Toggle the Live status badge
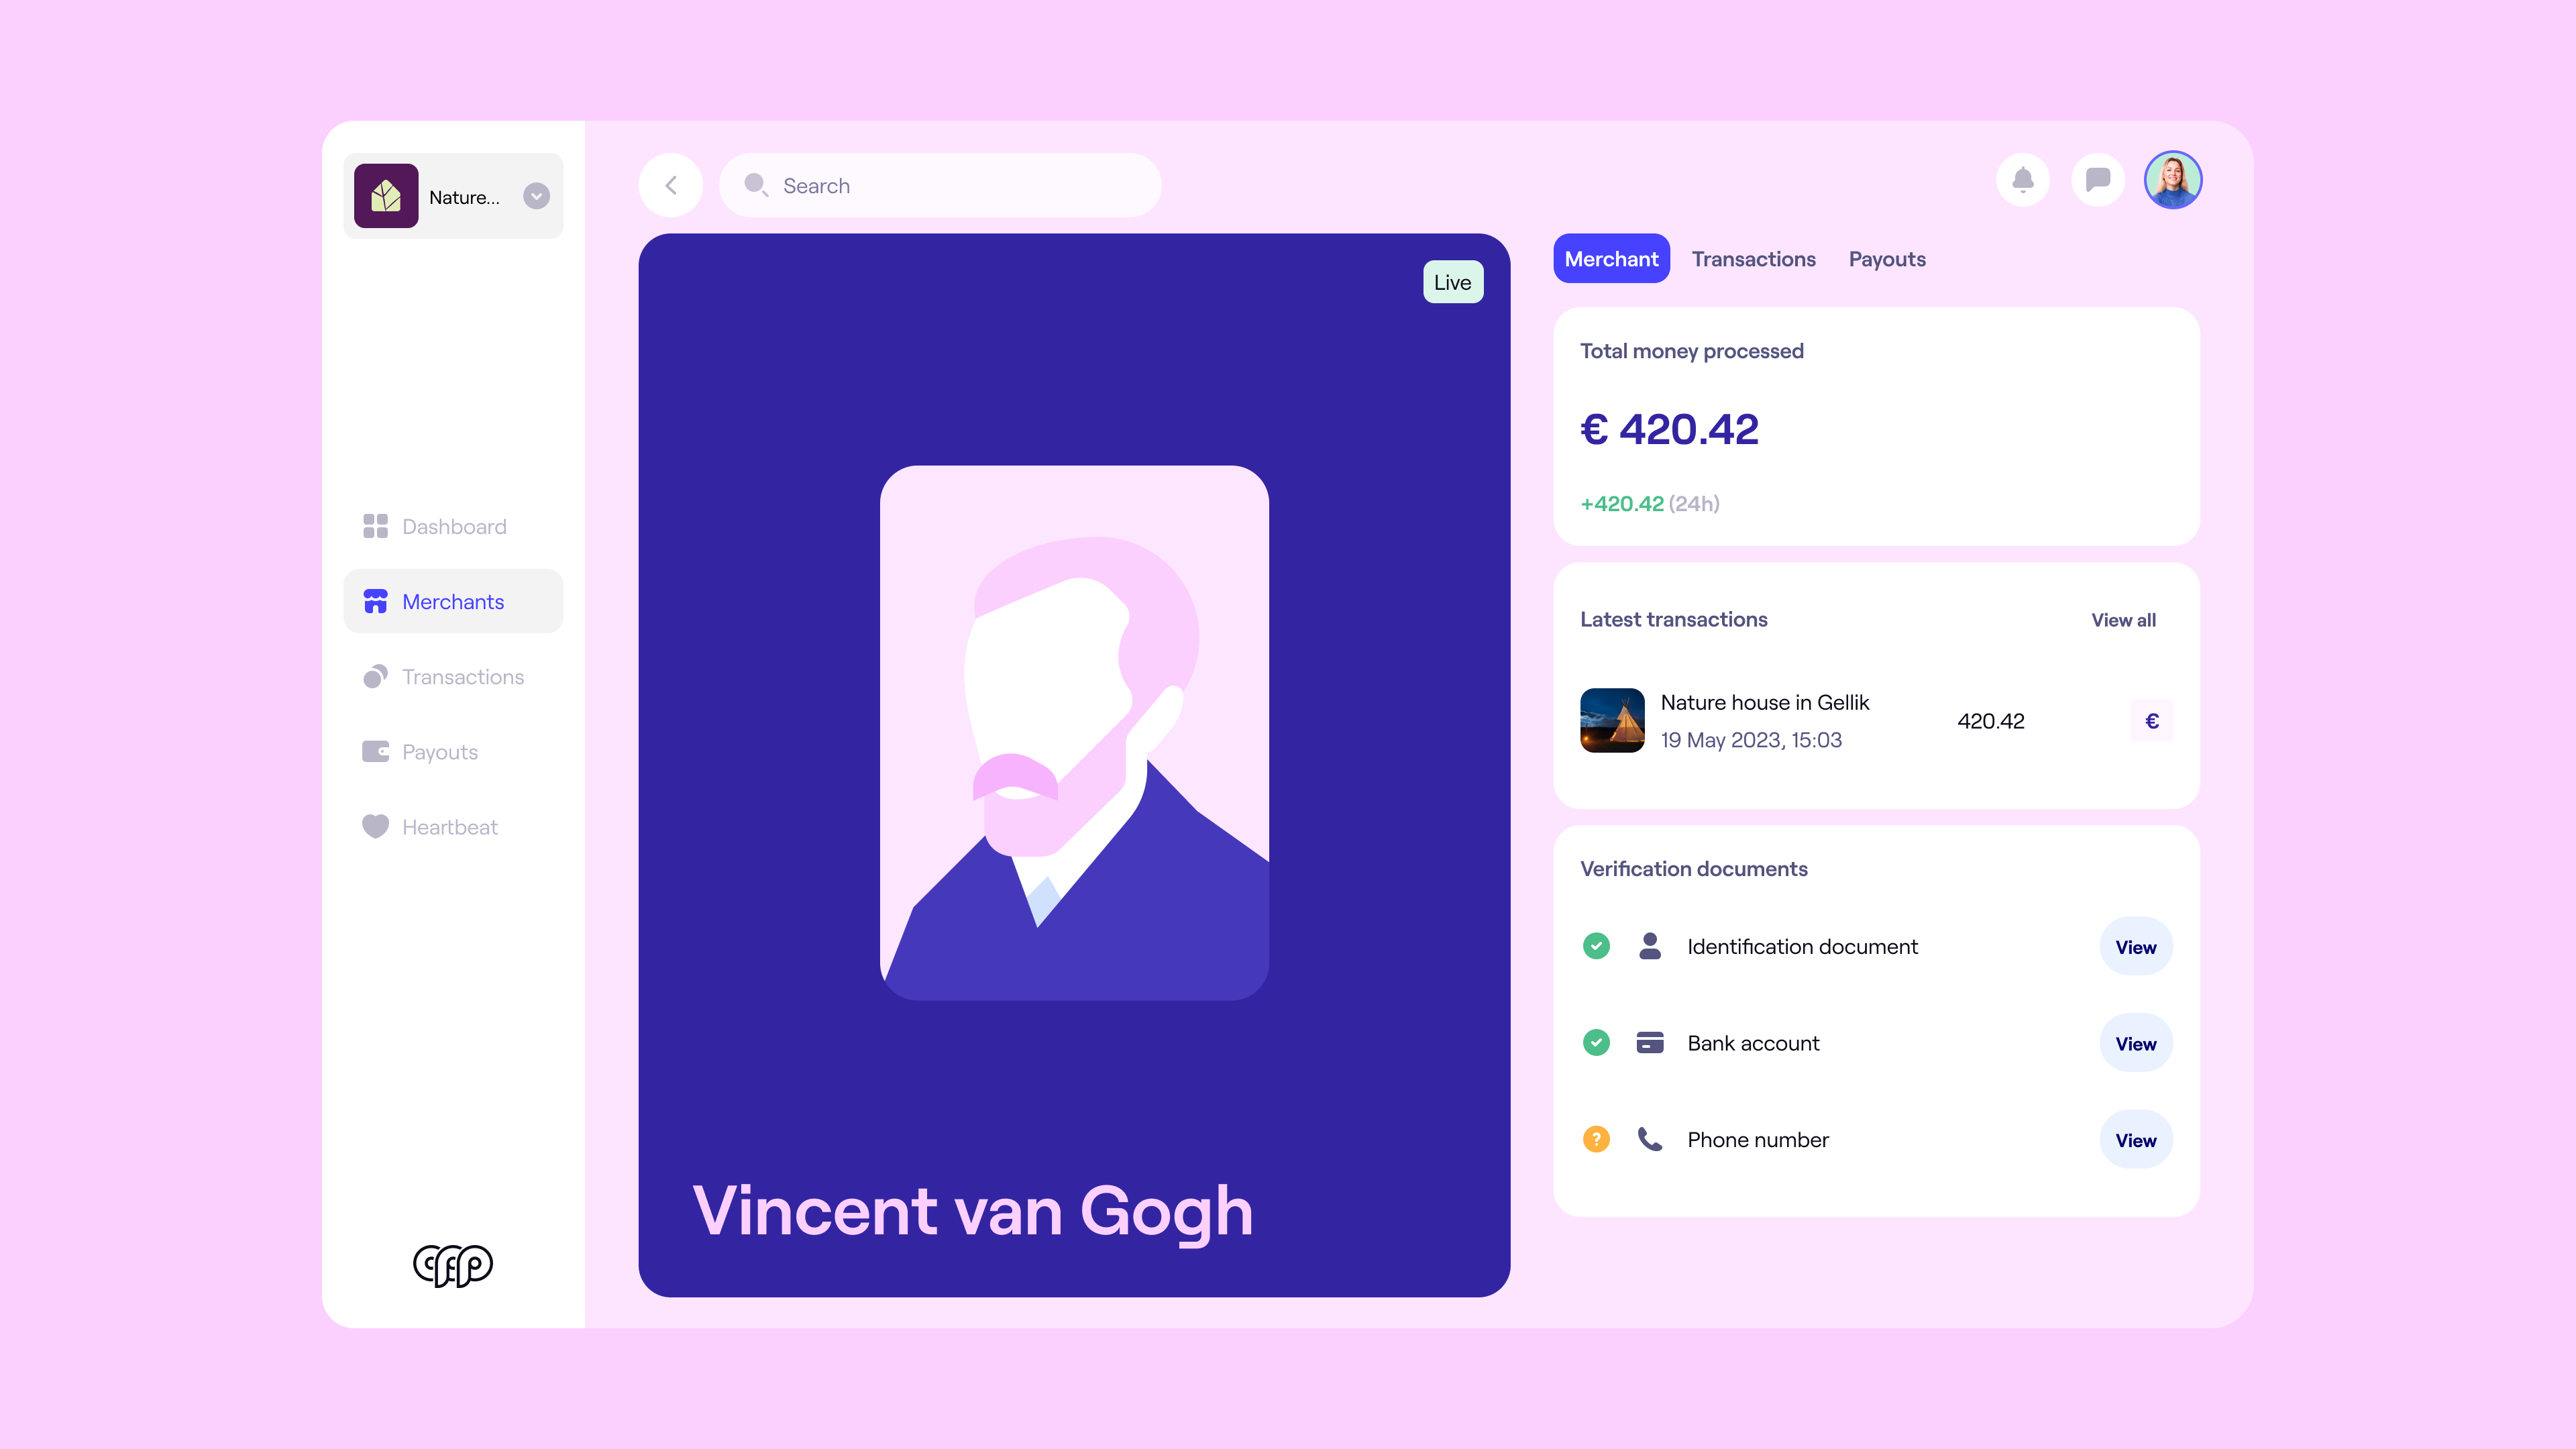This screenshot has height=1449, width=2576. coord(1452,281)
